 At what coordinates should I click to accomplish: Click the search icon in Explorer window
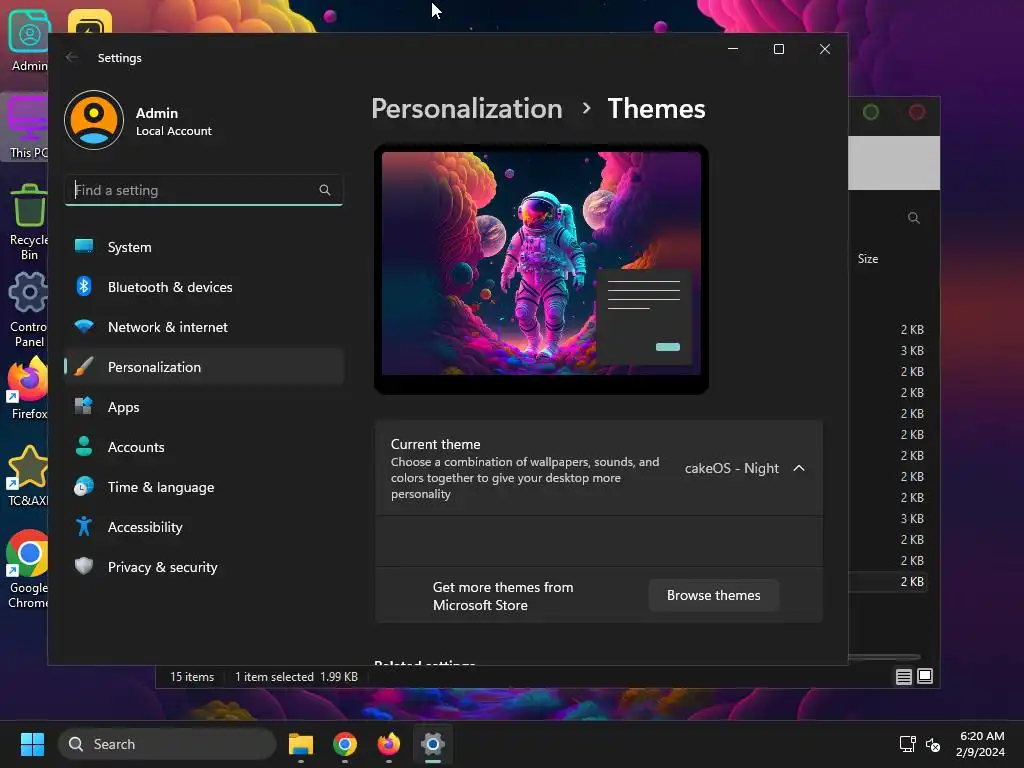914,218
